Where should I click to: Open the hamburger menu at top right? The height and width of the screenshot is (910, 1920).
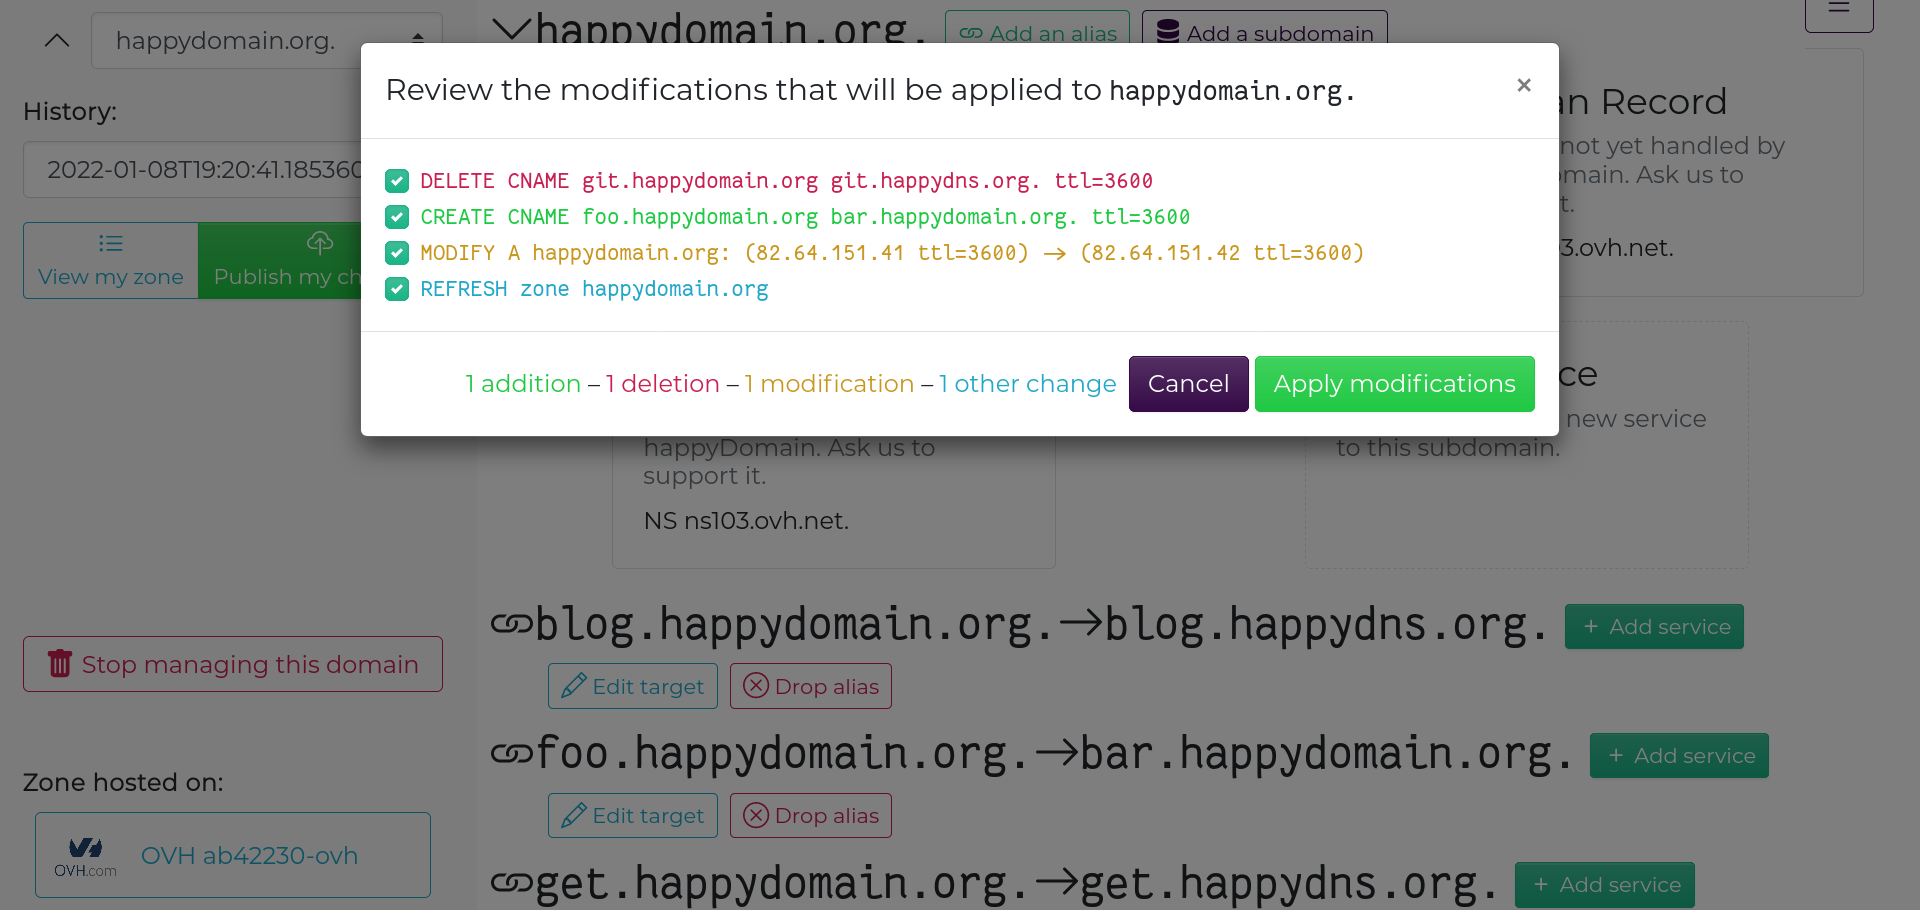pyautogui.click(x=1838, y=10)
